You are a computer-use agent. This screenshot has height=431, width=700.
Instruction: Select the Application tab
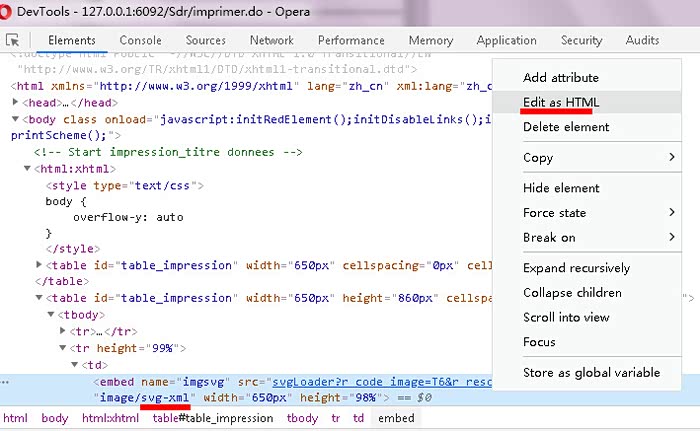pos(506,40)
